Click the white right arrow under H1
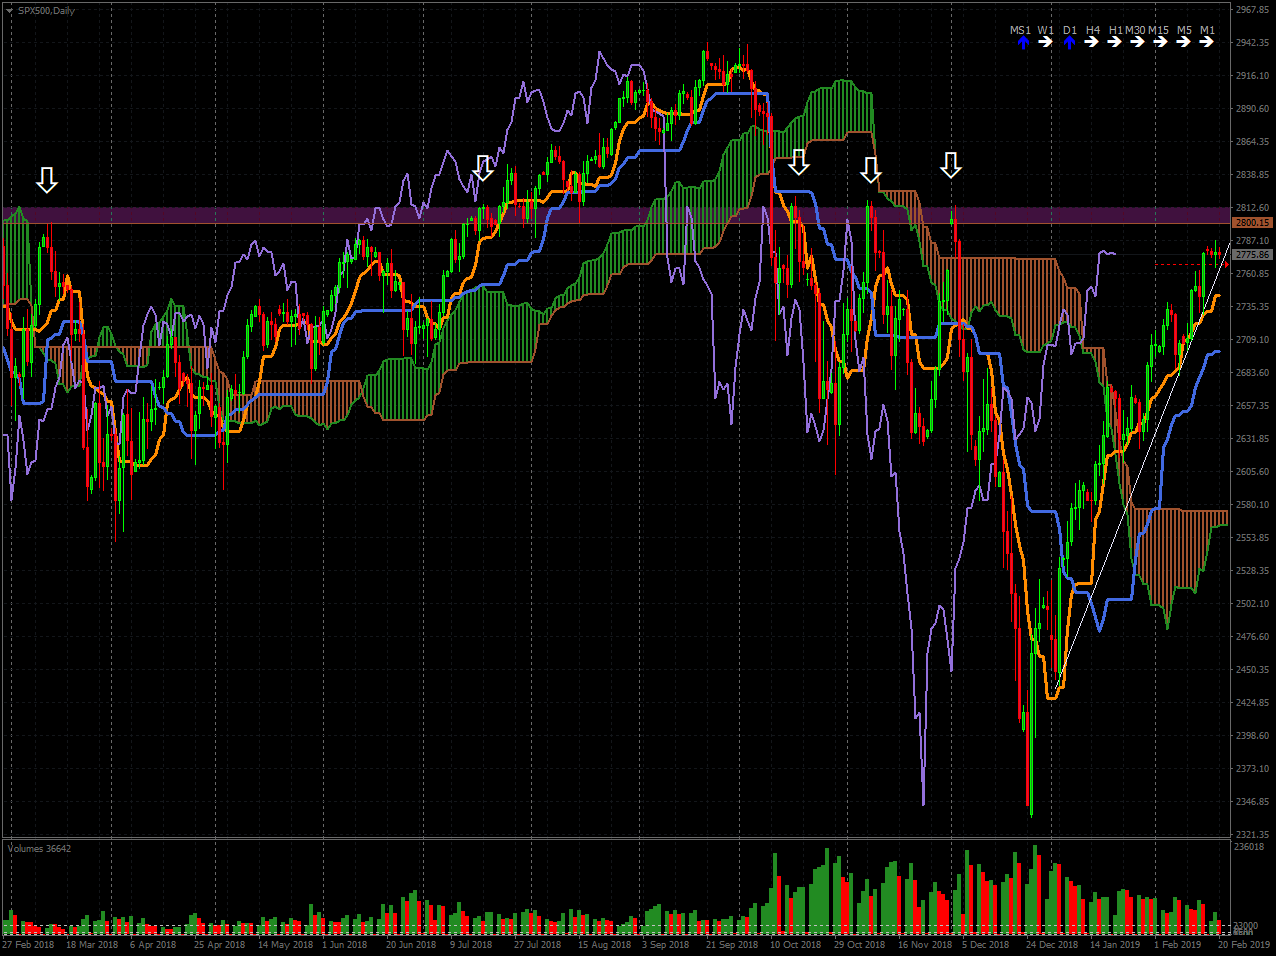 coord(1114,42)
